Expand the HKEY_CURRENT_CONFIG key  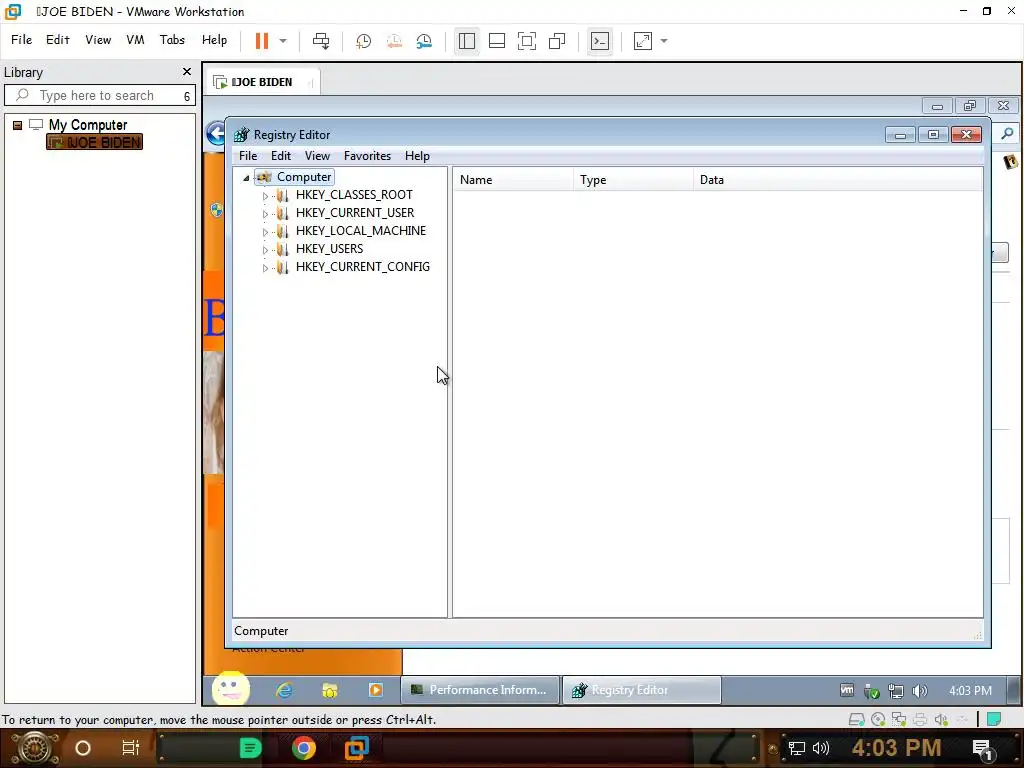265,268
